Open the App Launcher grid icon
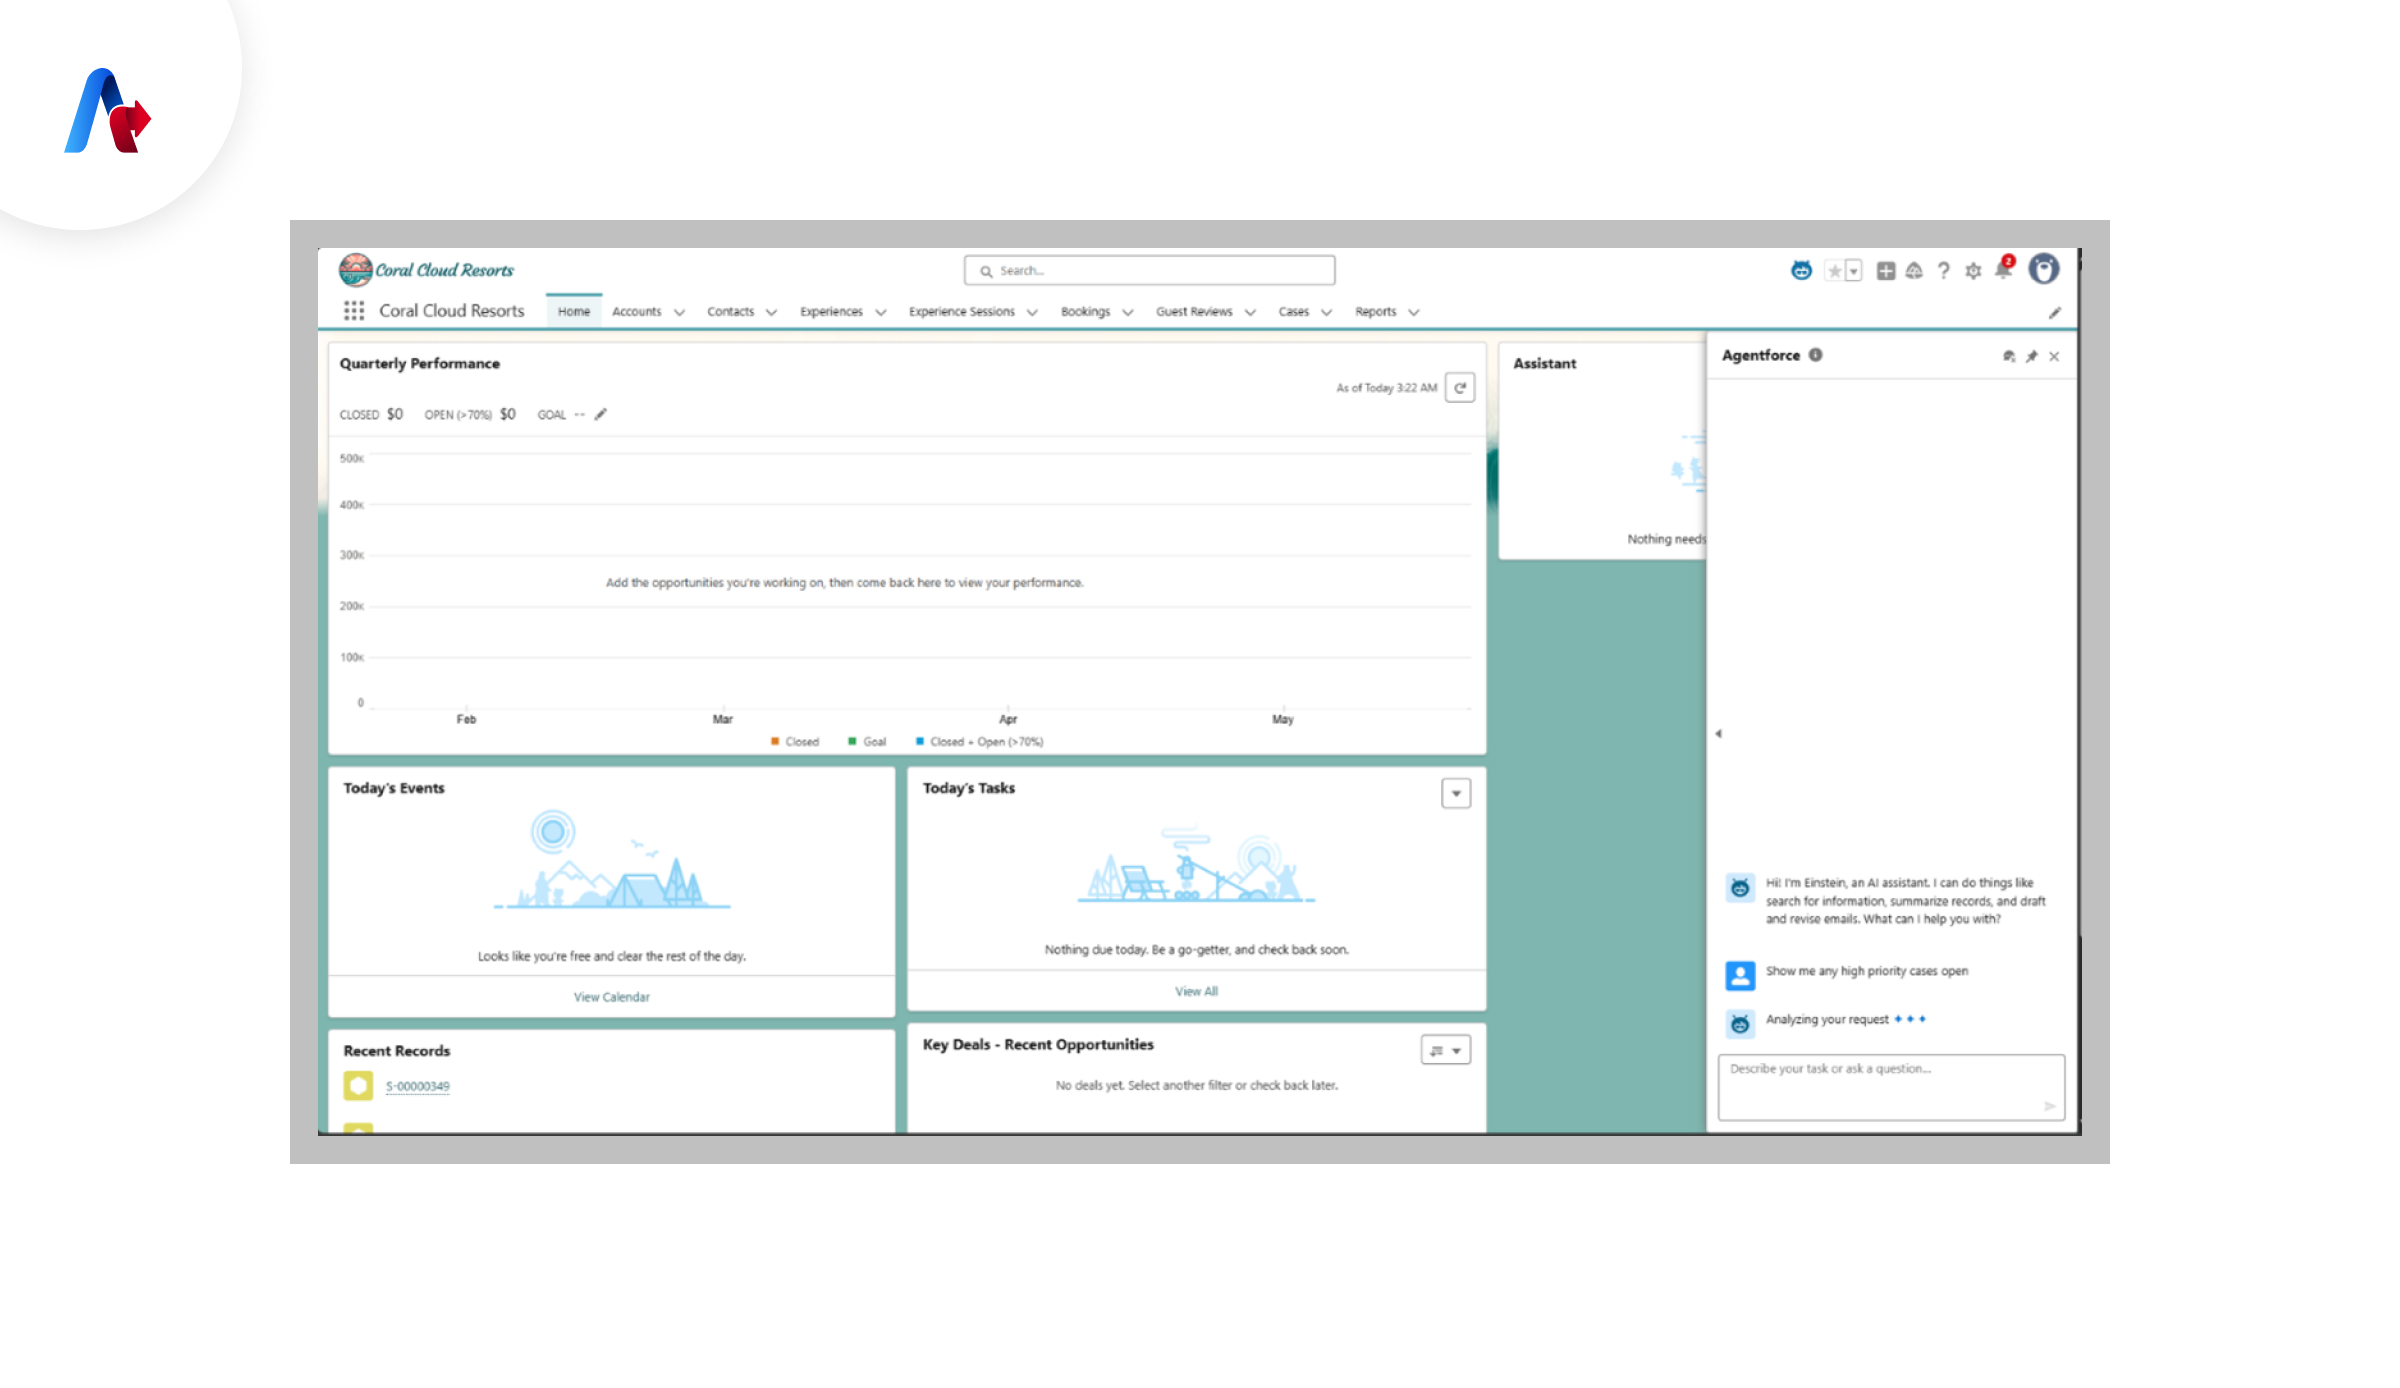The width and height of the screenshot is (2400, 1388). click(x=354, y=311)
